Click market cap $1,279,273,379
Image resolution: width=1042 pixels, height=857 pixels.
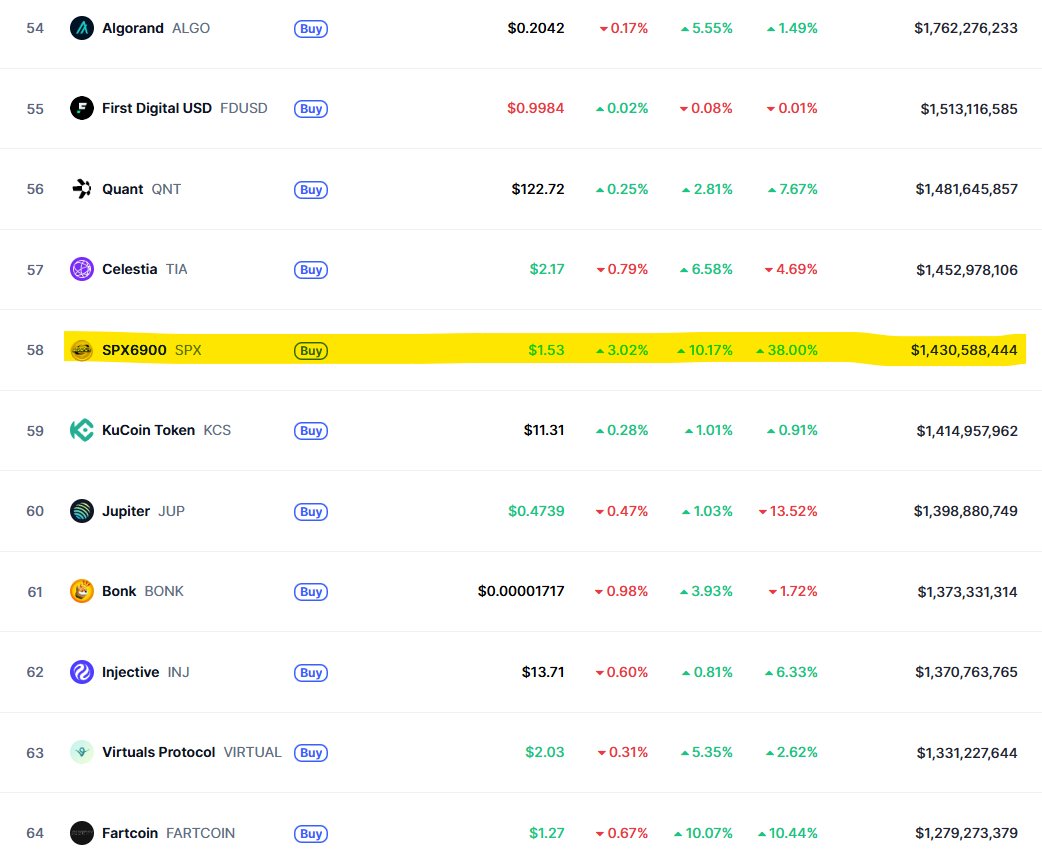coord(966,833)
